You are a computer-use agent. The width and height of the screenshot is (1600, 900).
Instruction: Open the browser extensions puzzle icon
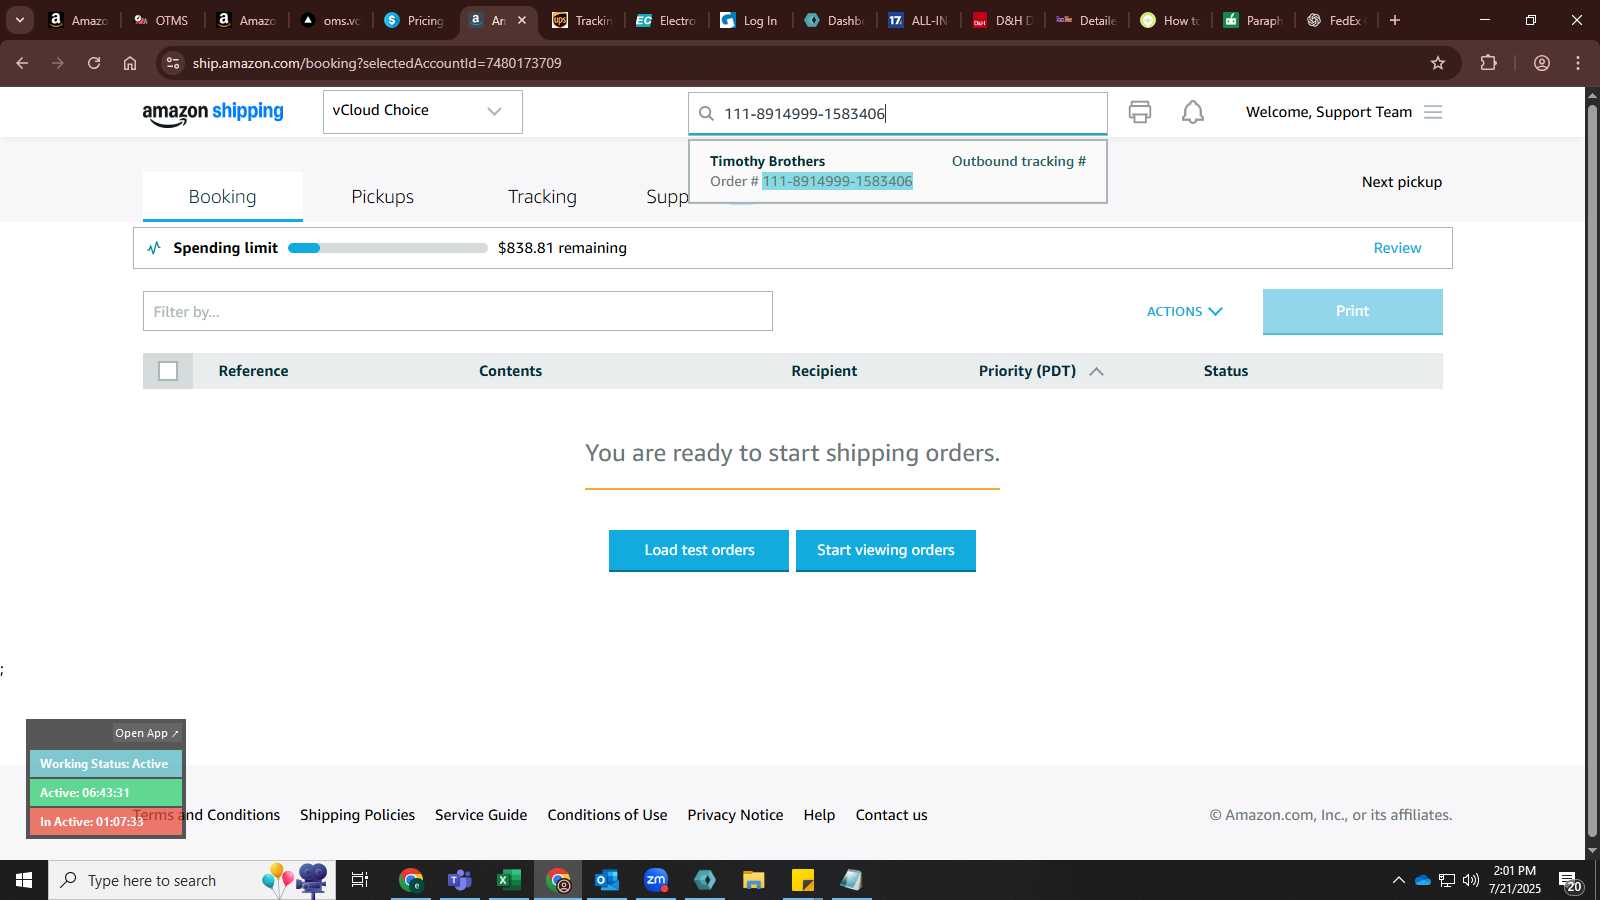click(1489, 63)
